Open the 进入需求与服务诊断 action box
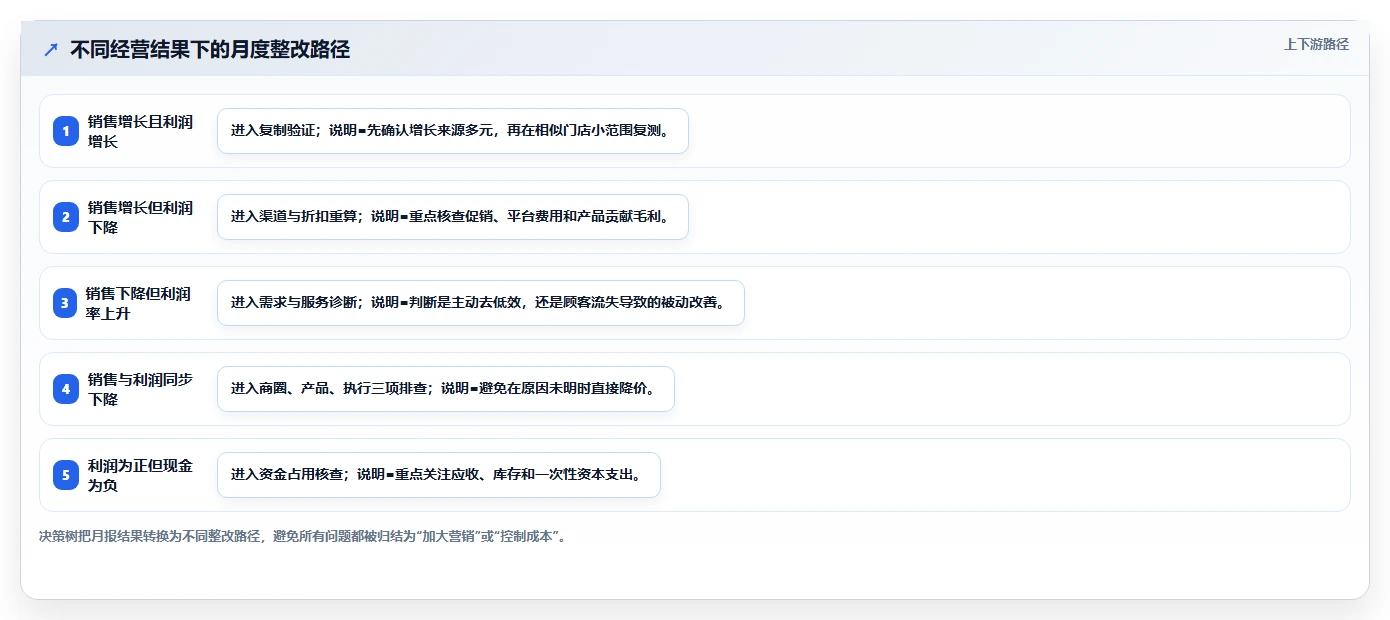Image resolution: width=1390 pixels, height=620 pixels. 481,303
